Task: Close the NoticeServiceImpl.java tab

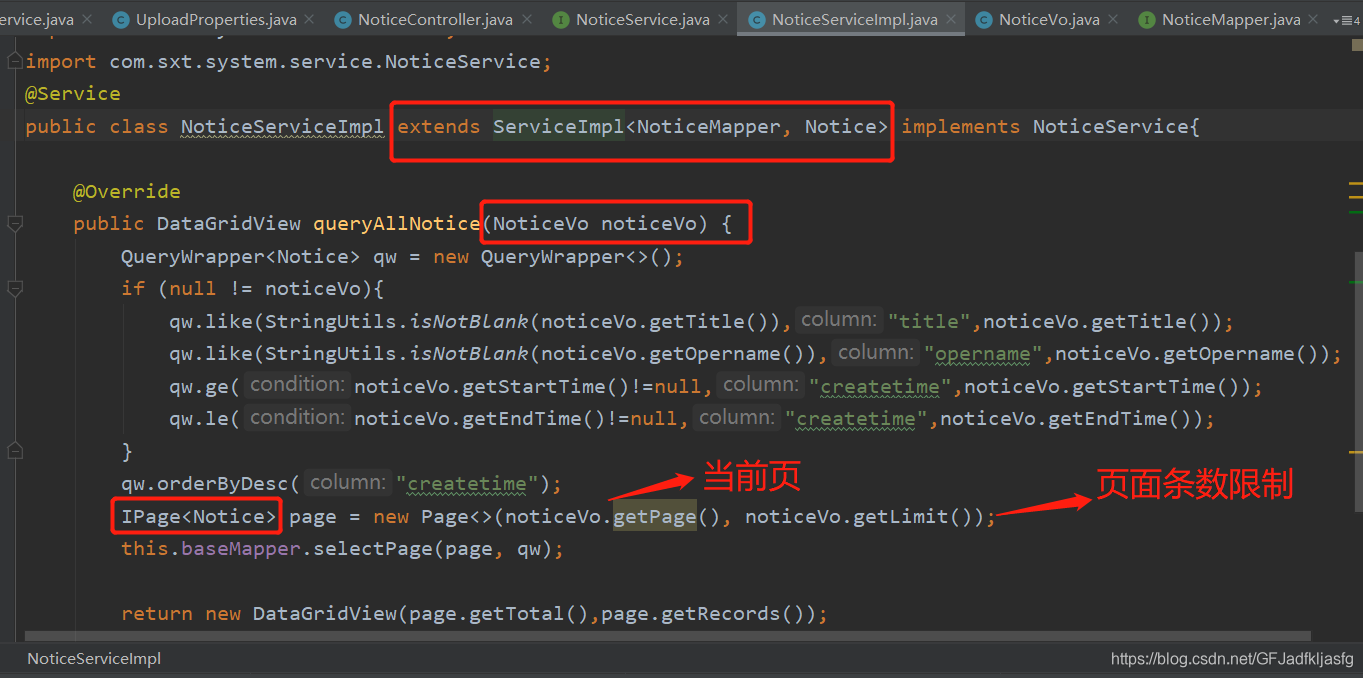Action: point(949,19)
